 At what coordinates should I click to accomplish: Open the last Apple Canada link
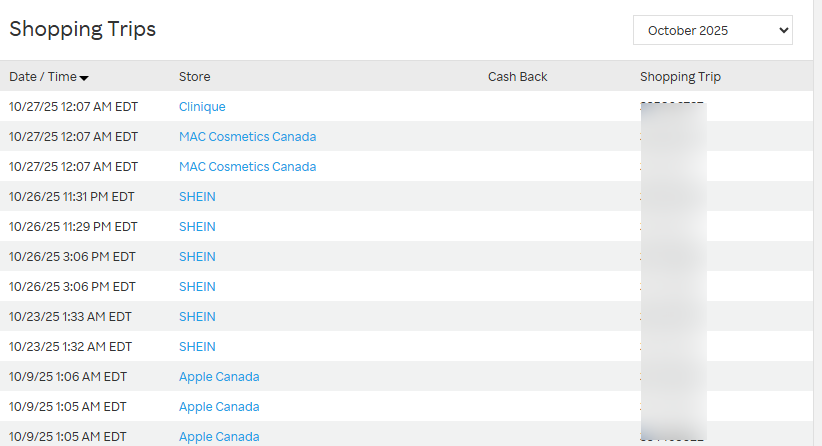219,437
